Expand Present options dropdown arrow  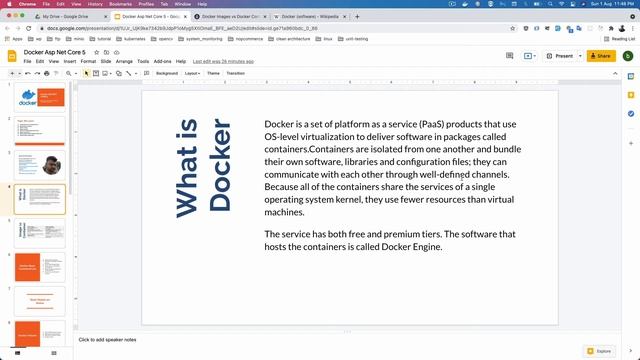(580, 56)
